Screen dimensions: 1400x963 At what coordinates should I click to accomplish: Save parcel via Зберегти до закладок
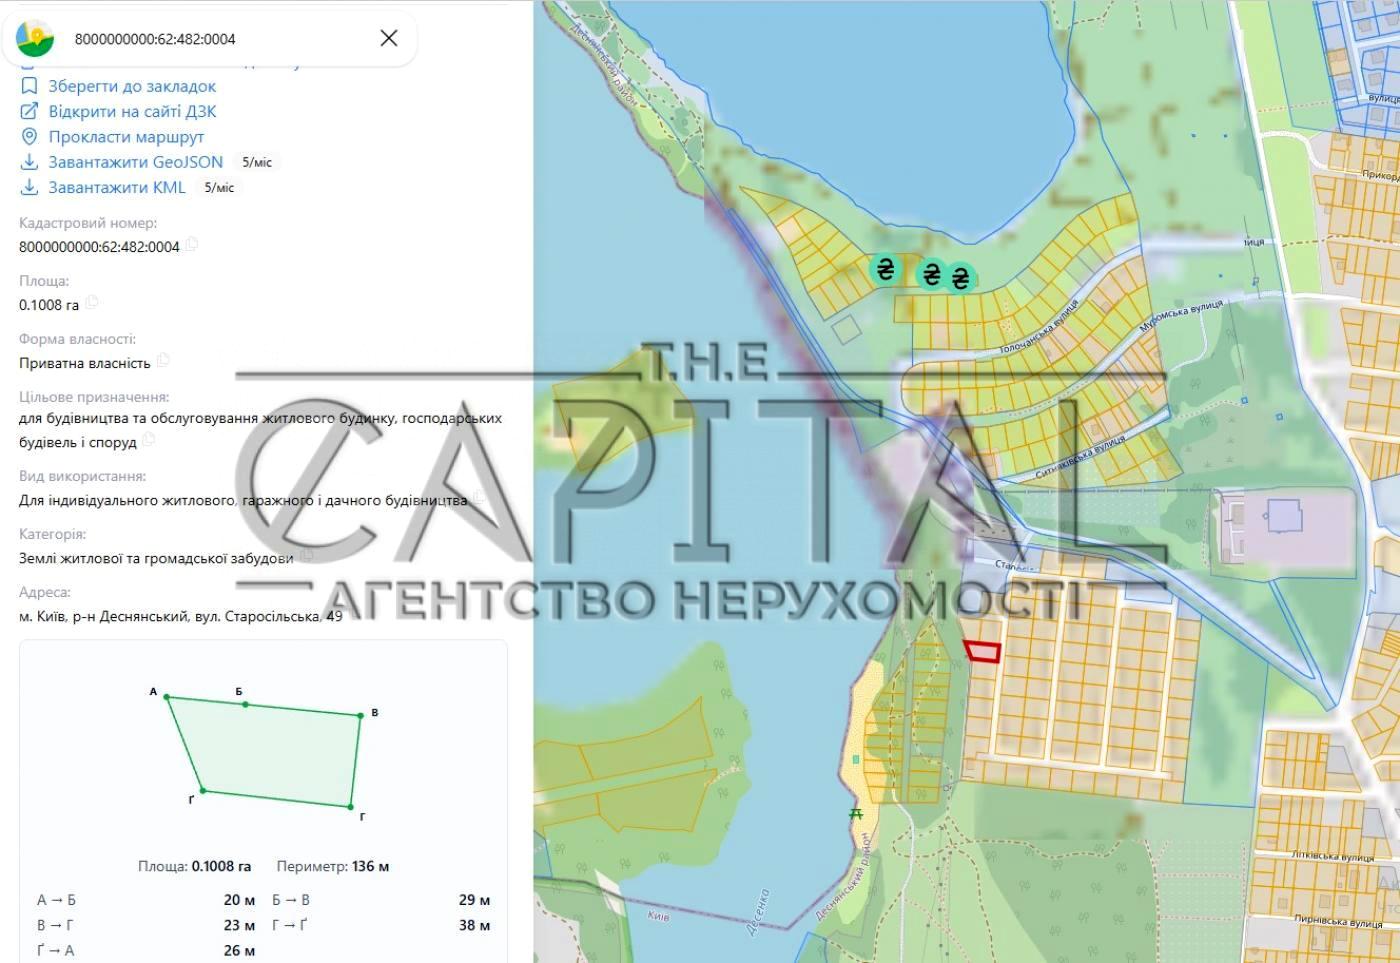pyautogui.click(x=132, y=86)
